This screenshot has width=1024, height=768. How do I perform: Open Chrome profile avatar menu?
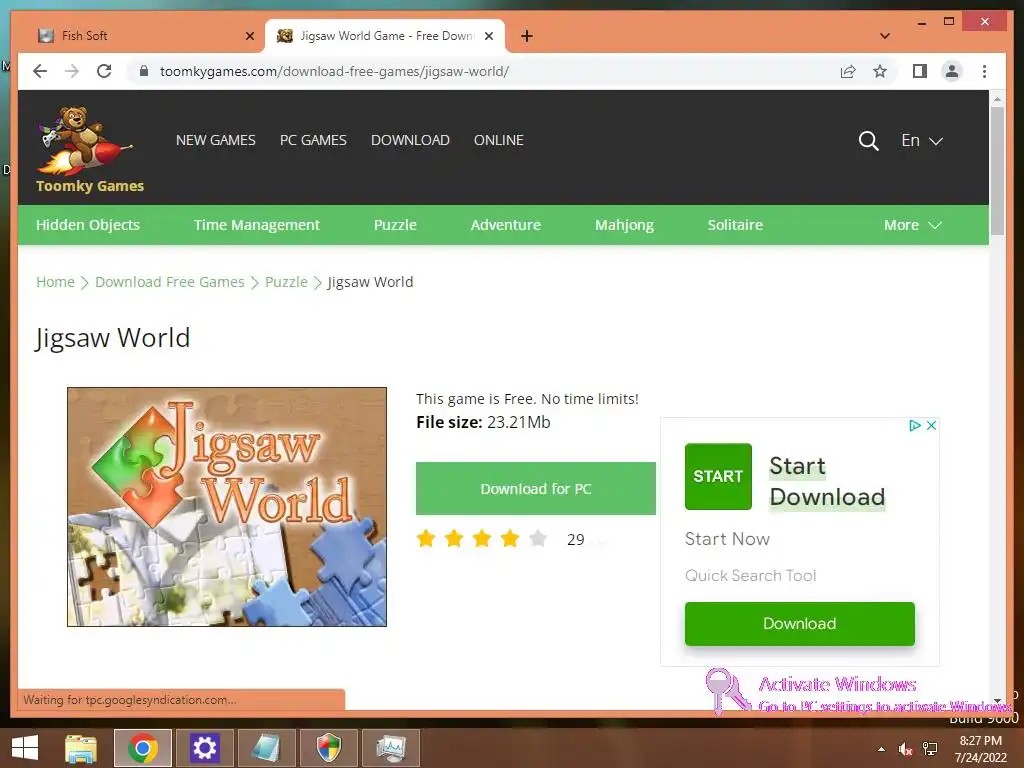point(952,71)
